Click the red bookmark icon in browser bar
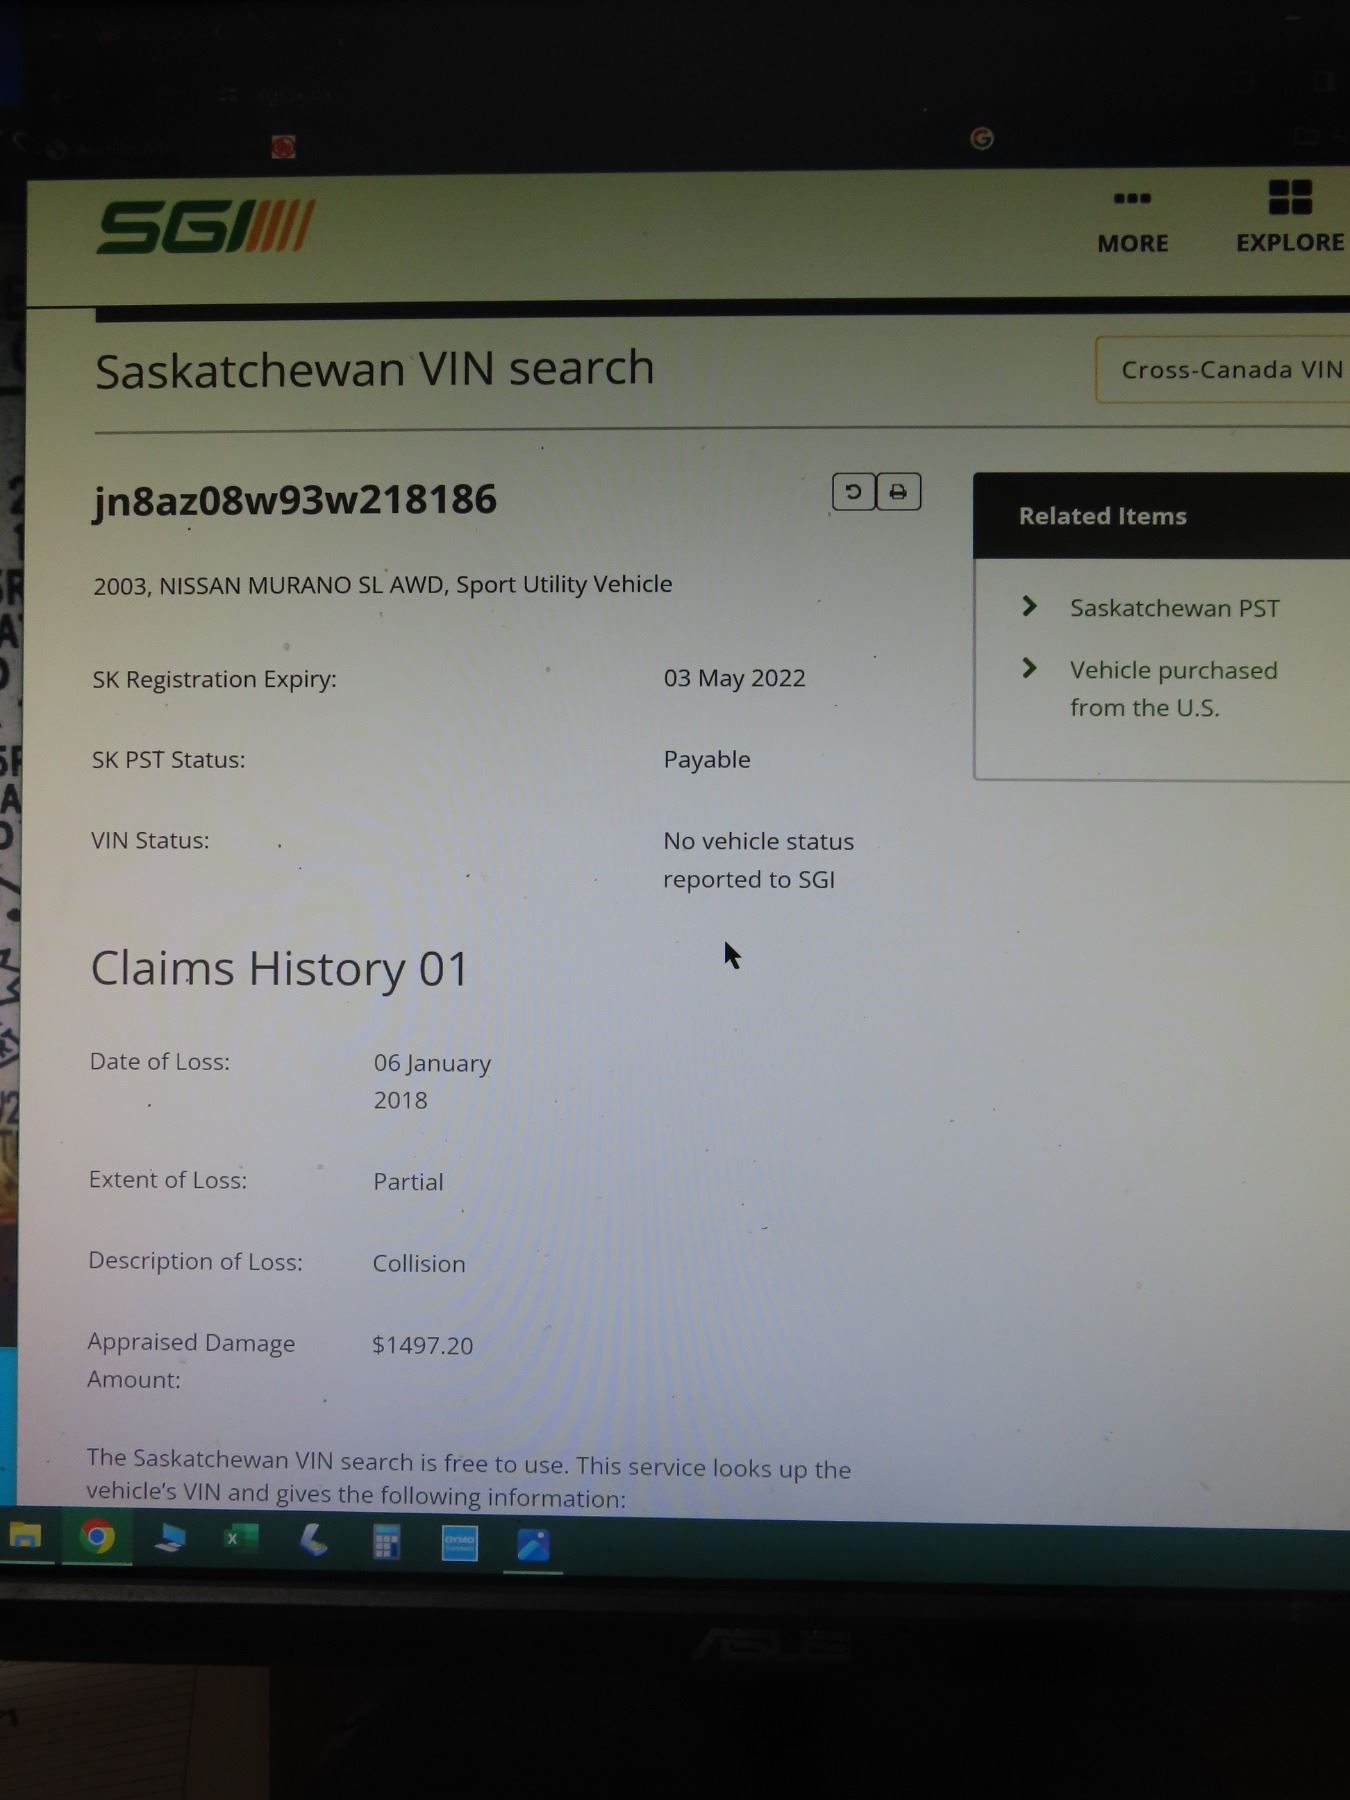The height and width of the screenshot is (1800, 1350). point(283,148)
